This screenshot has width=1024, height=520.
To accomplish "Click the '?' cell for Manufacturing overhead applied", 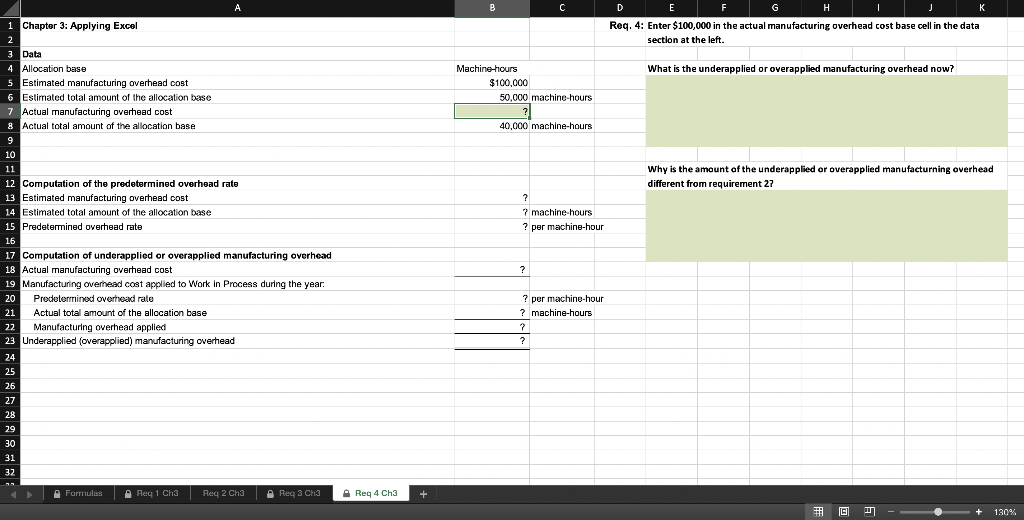I will tap(492, 327).
